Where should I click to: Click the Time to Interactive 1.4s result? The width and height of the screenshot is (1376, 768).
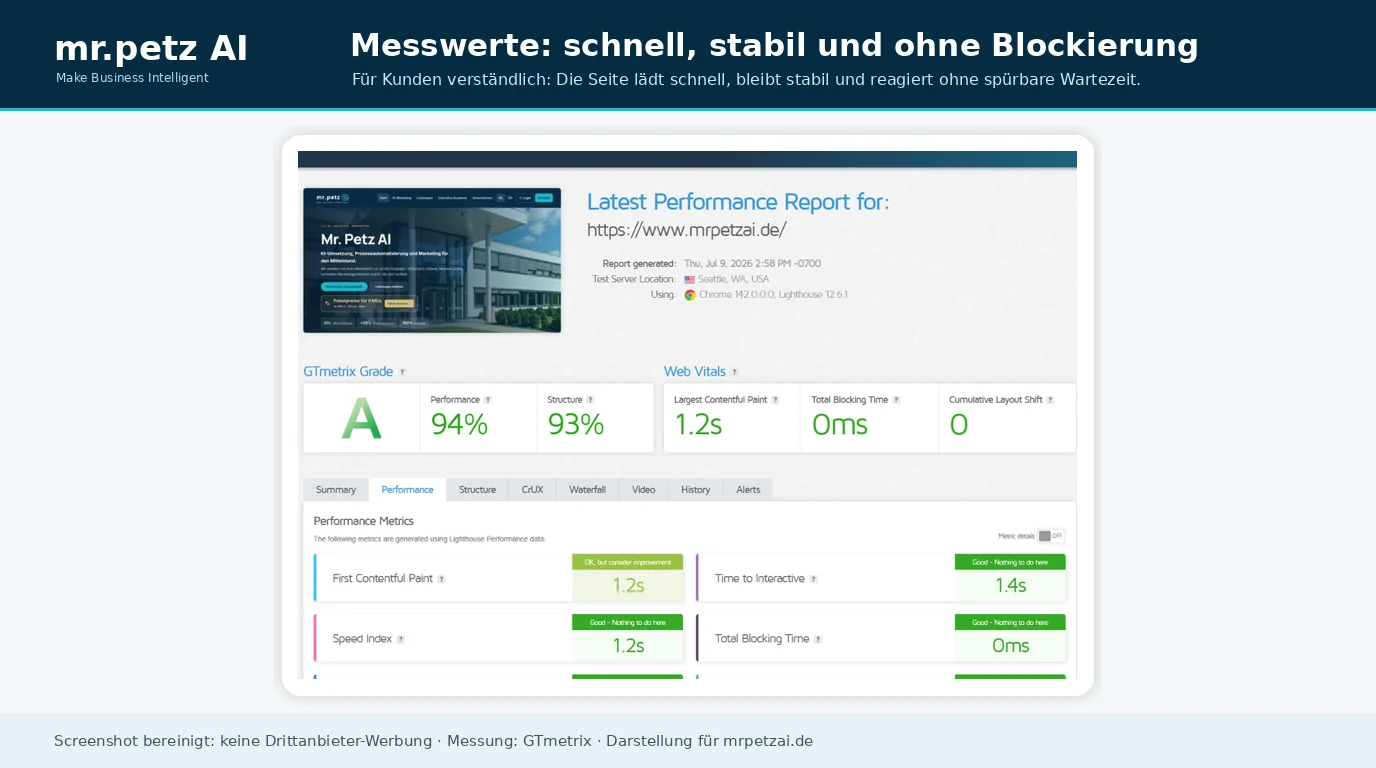click(1010, 586)
